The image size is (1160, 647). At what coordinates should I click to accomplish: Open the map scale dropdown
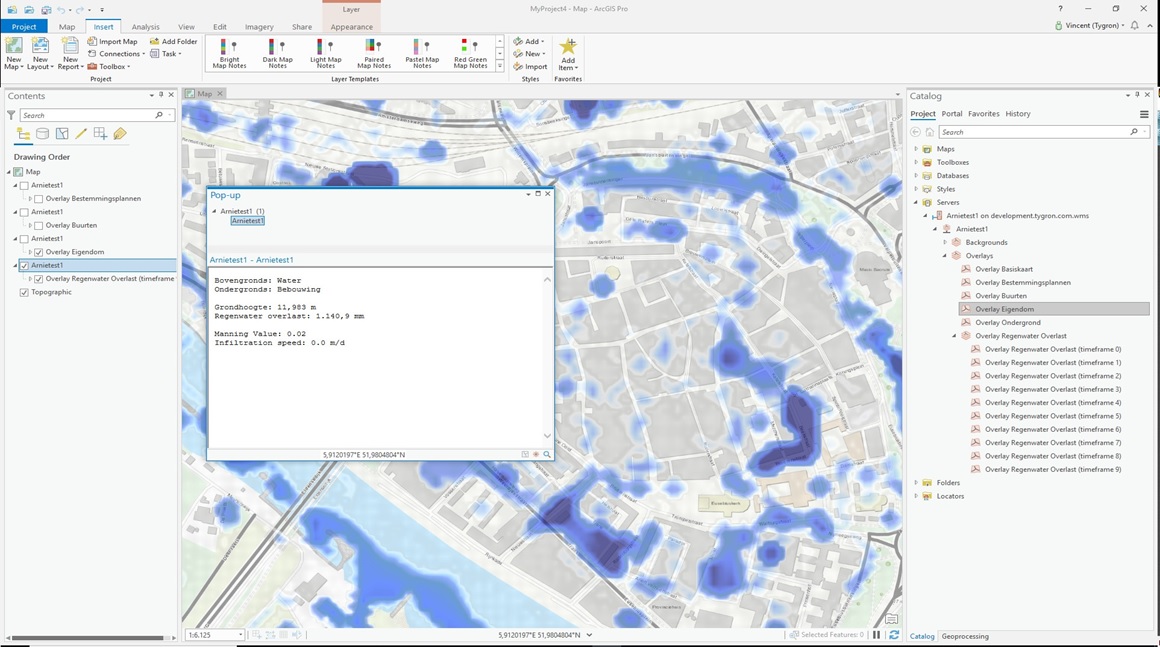click(x=241, y=635)
